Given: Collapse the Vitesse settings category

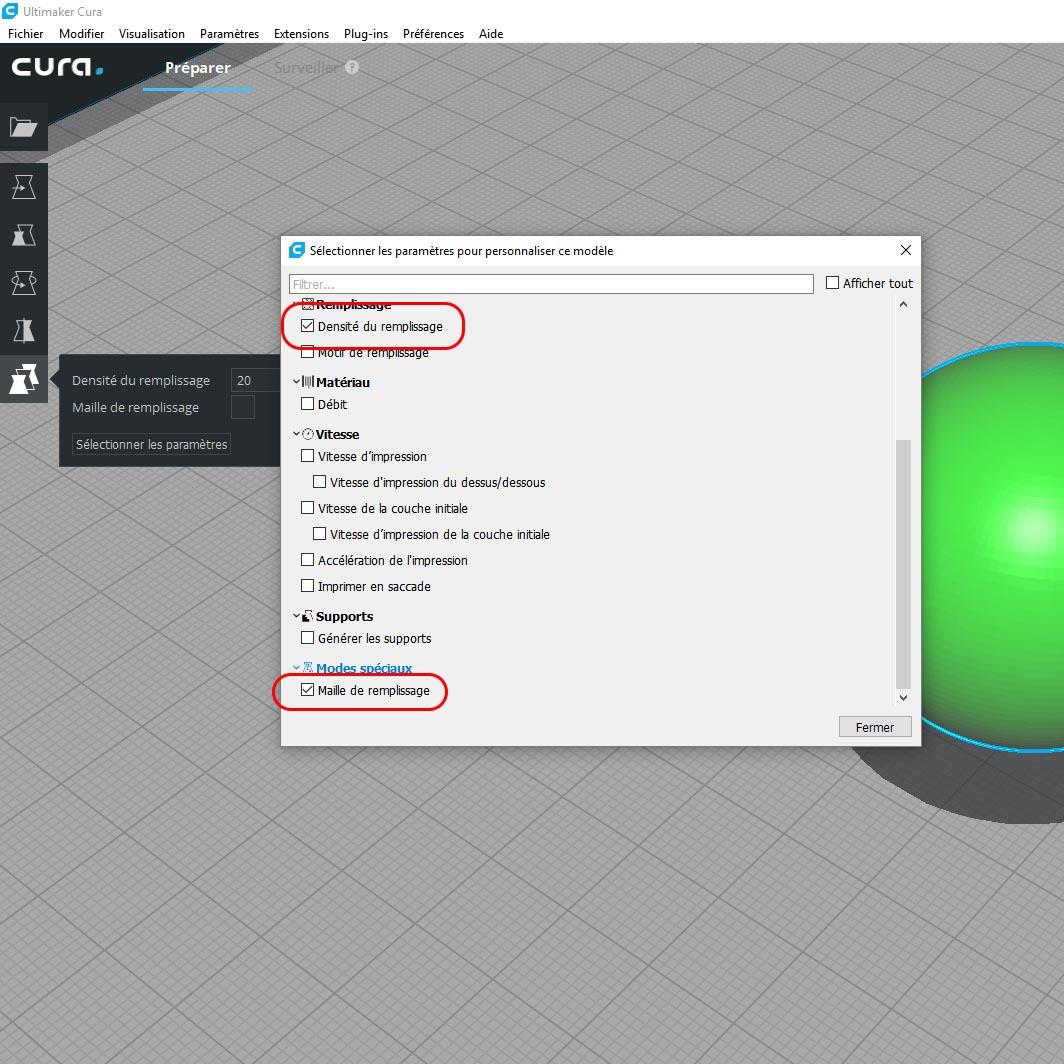Looking at the screenshot, I should tap(297, 434).
